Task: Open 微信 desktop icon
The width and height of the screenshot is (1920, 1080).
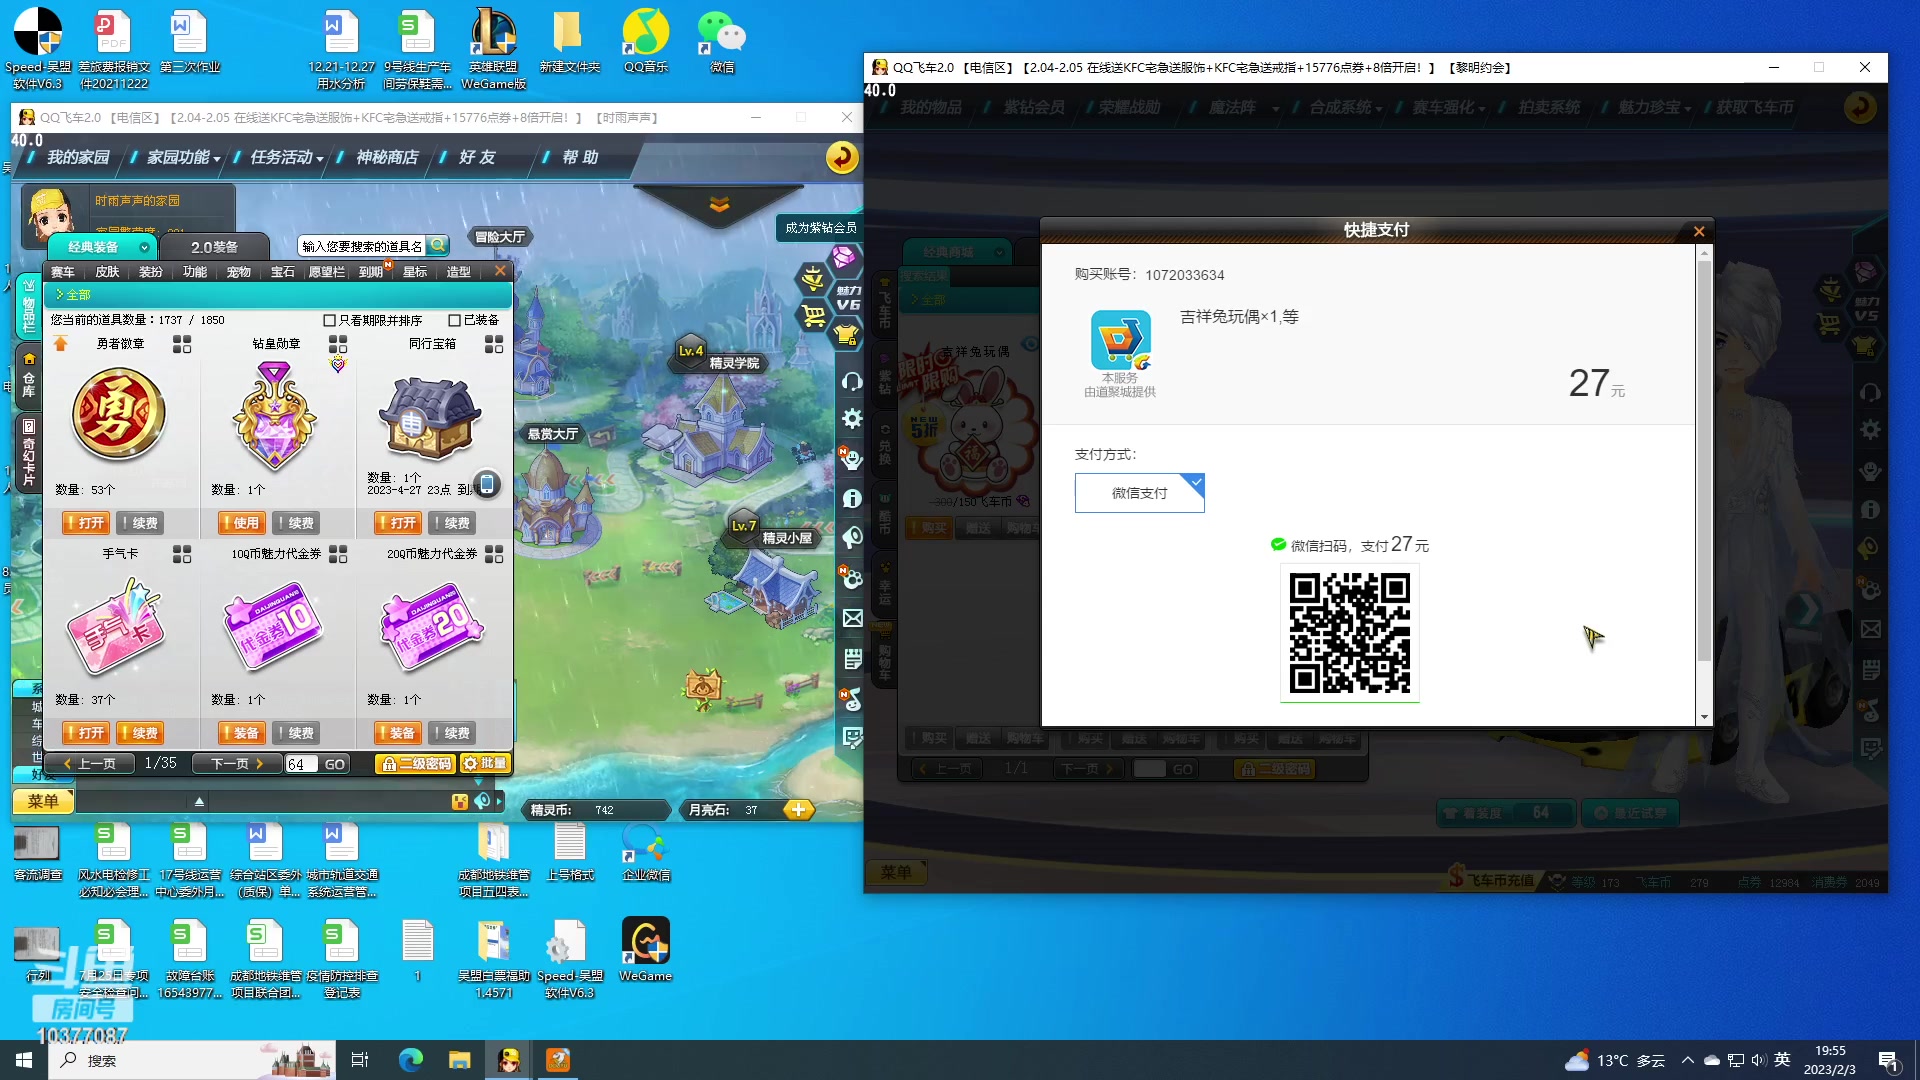Action: [x=722, y=41]
